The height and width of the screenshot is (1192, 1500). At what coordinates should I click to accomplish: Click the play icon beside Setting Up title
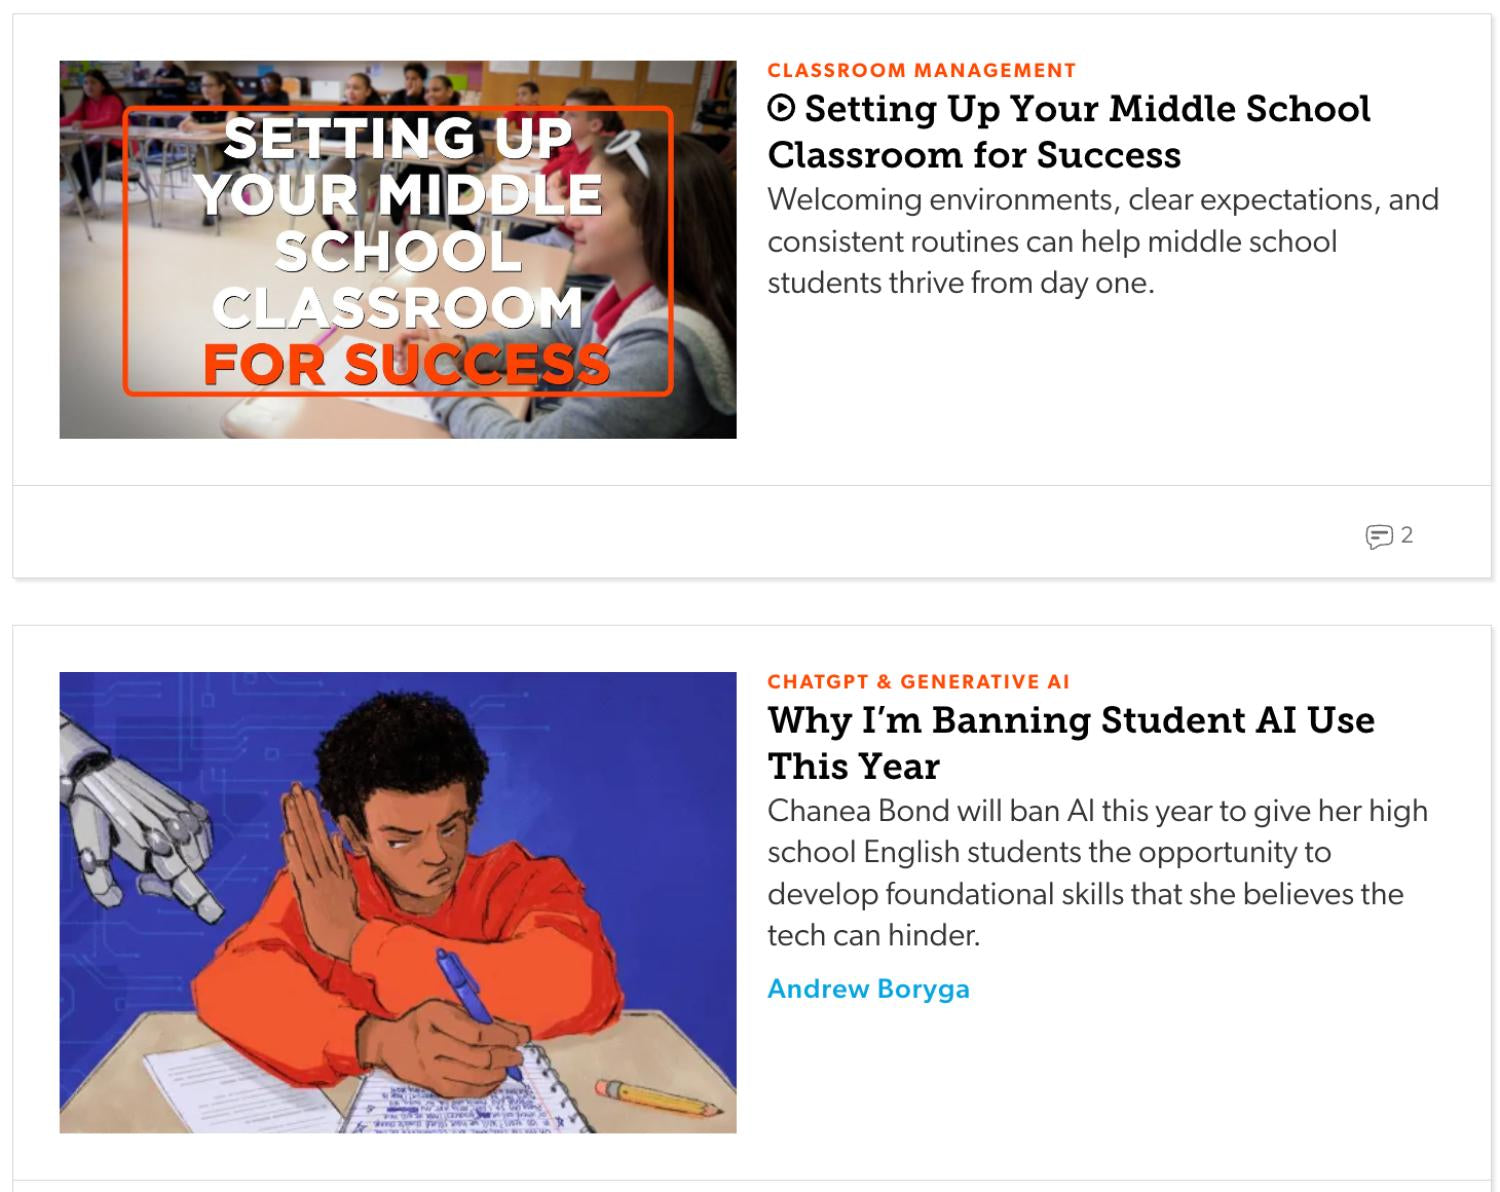781,108
